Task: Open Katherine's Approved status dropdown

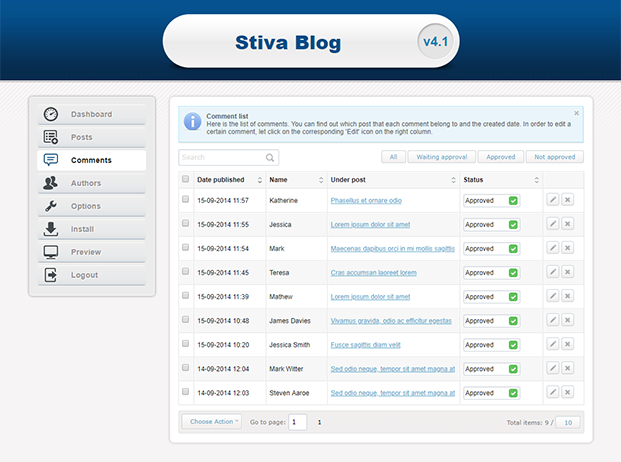Action: coord(491,201)
